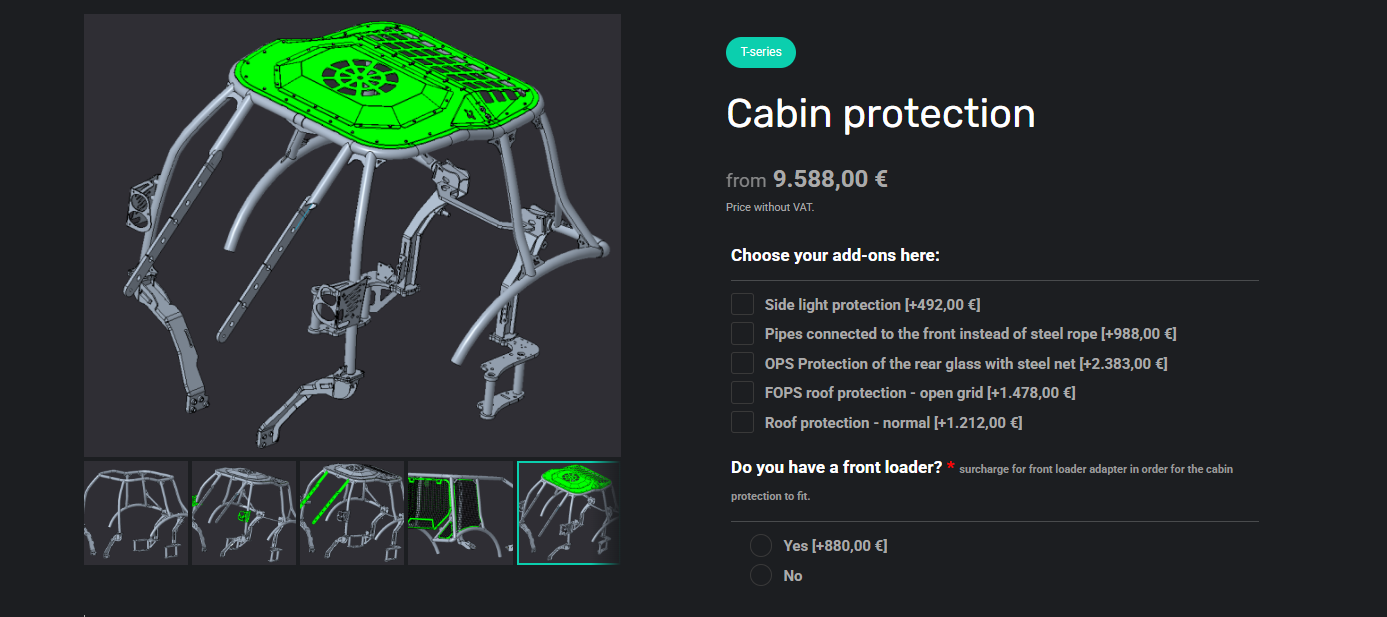Tick the Side light protection checkbox
This screenshot has height=617, width=1387.
(x=742, y=304)
